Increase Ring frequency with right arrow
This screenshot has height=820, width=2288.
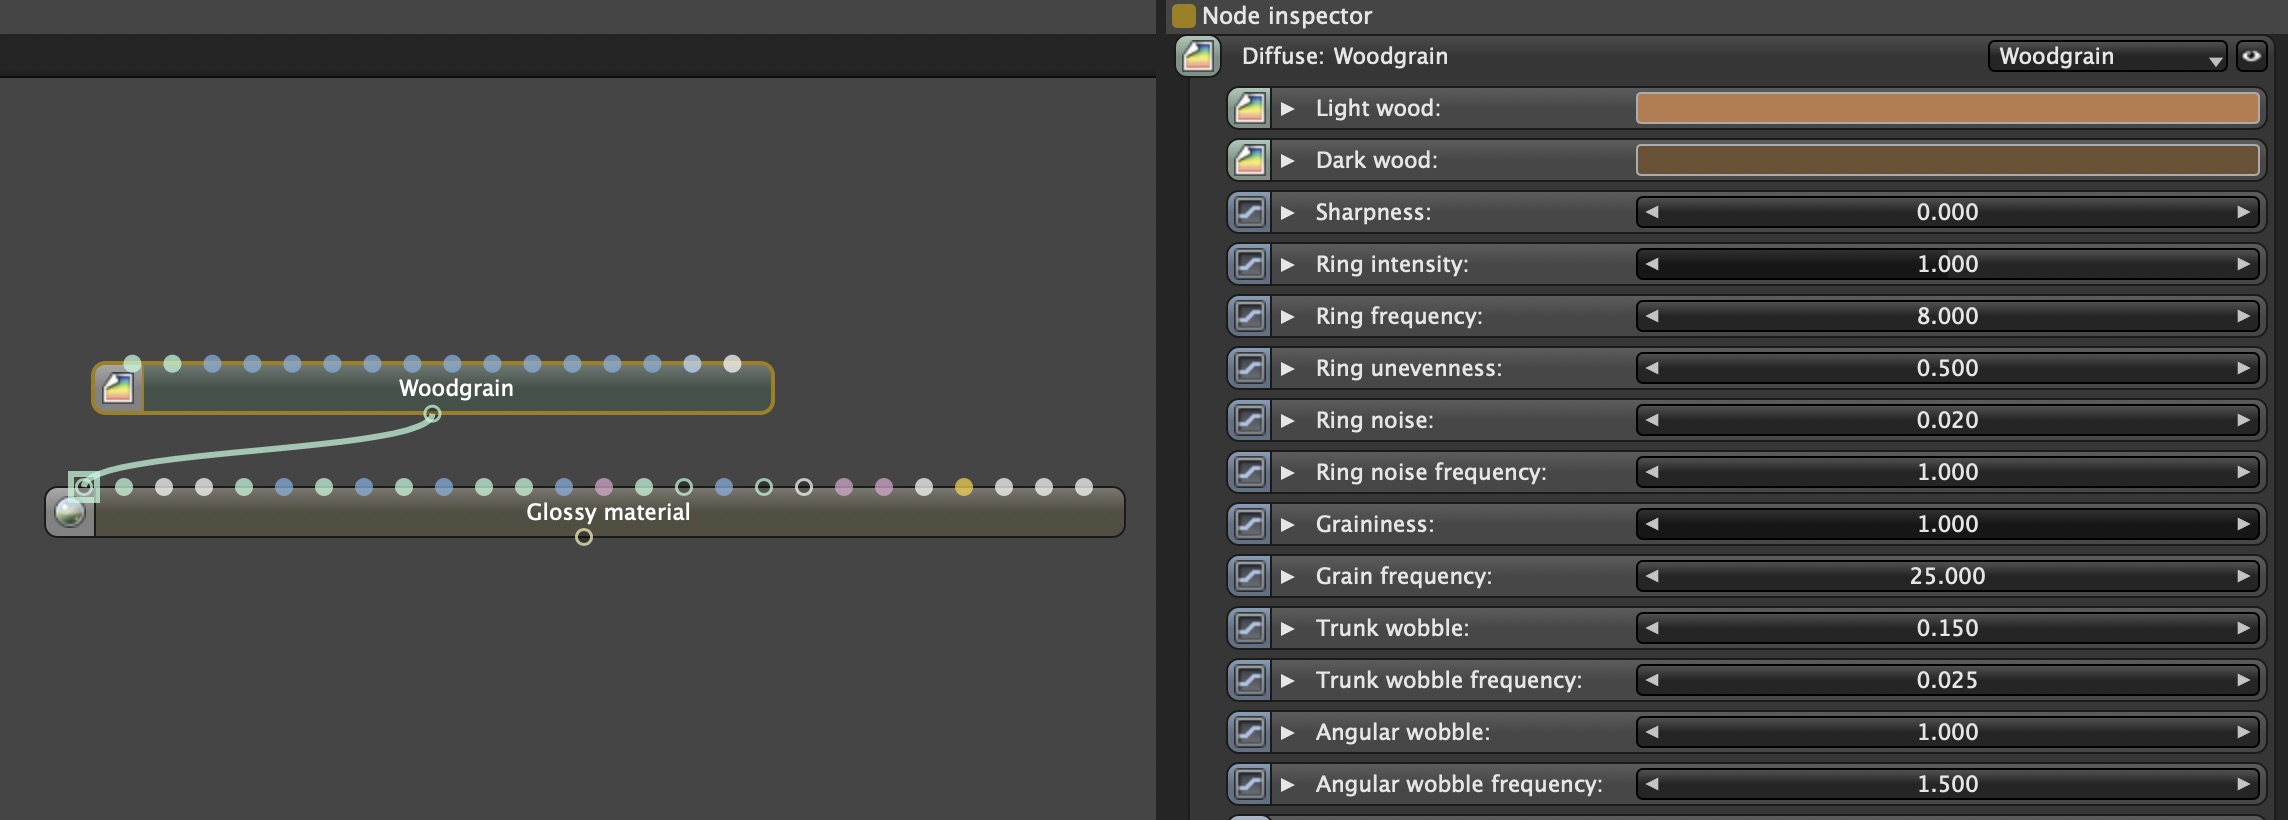pyautogui.click(x=2243, y=316)
